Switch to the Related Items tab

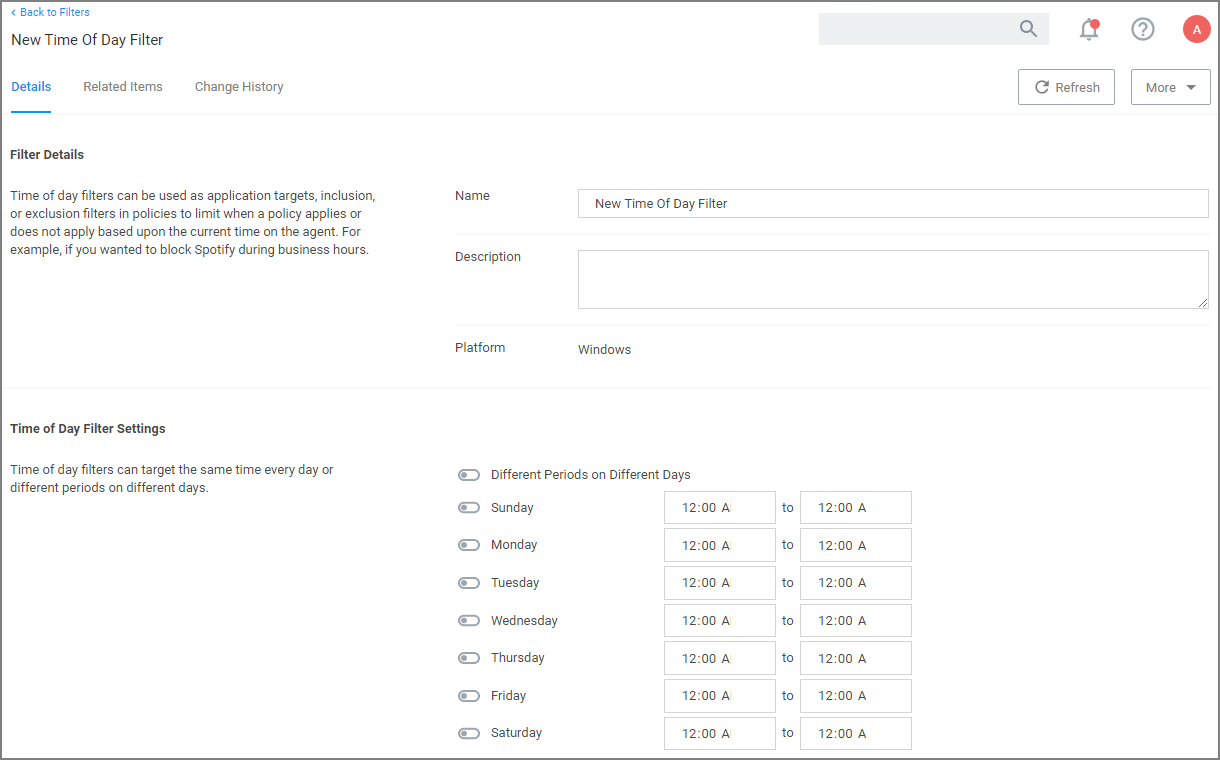(x=123, y=87)
